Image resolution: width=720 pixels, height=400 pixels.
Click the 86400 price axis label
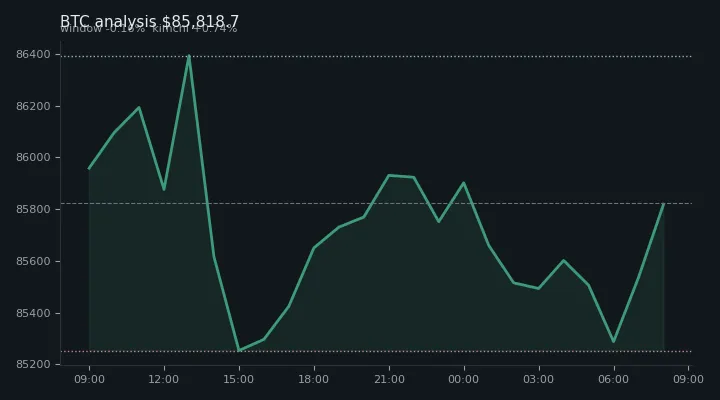[x=33, y=55]
